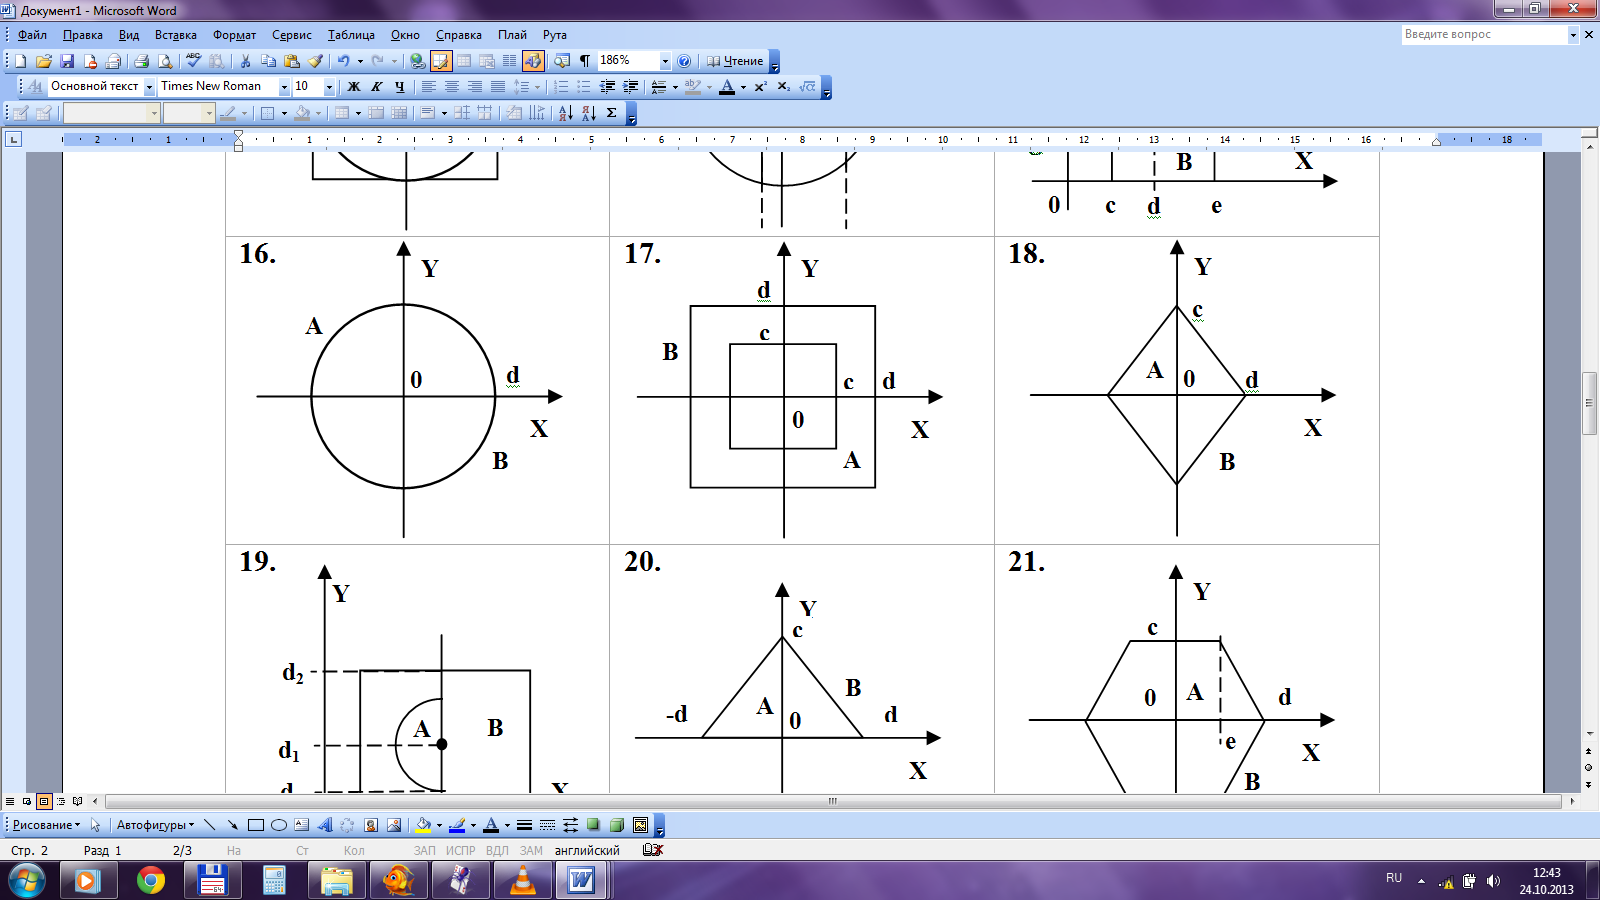This screenshot has height=900, width=1600.
Task: Save document with the floppy disk icon
Action: tap(67, 61)
